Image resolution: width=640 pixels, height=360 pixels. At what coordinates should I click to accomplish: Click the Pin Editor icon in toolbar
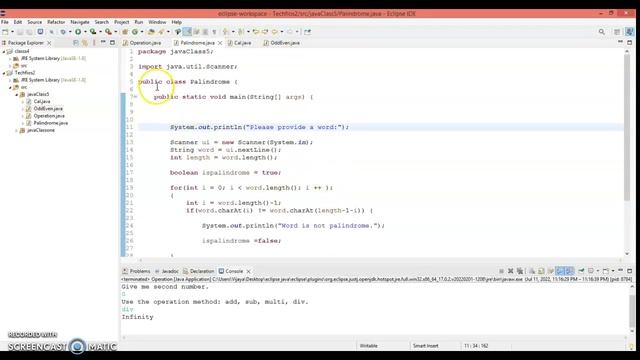(x=307, y=32)
